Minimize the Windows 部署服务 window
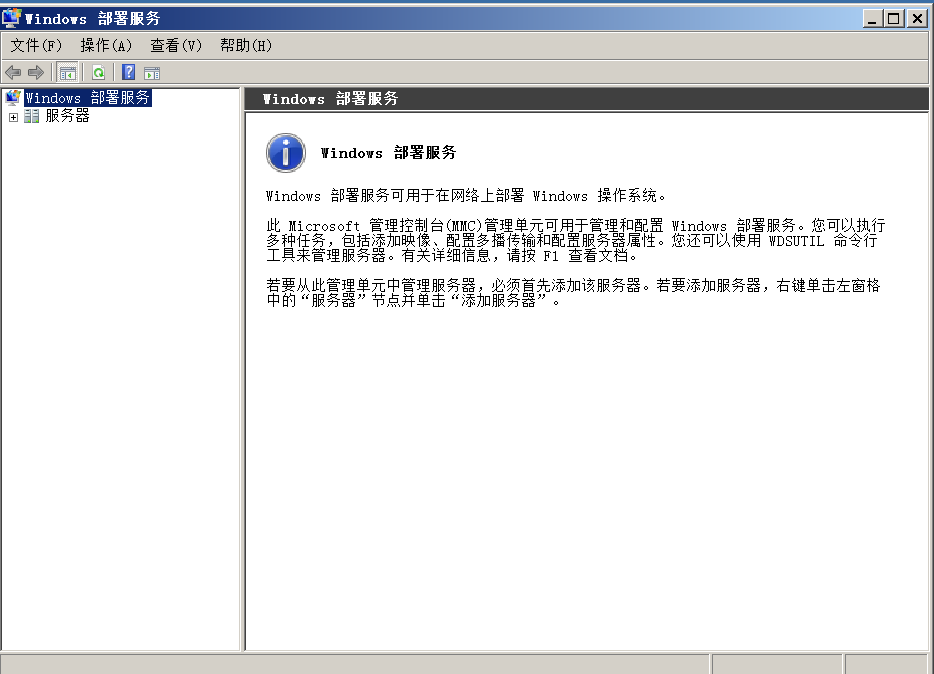This screenshot has height=674, width=934. (x=872, y=19)
